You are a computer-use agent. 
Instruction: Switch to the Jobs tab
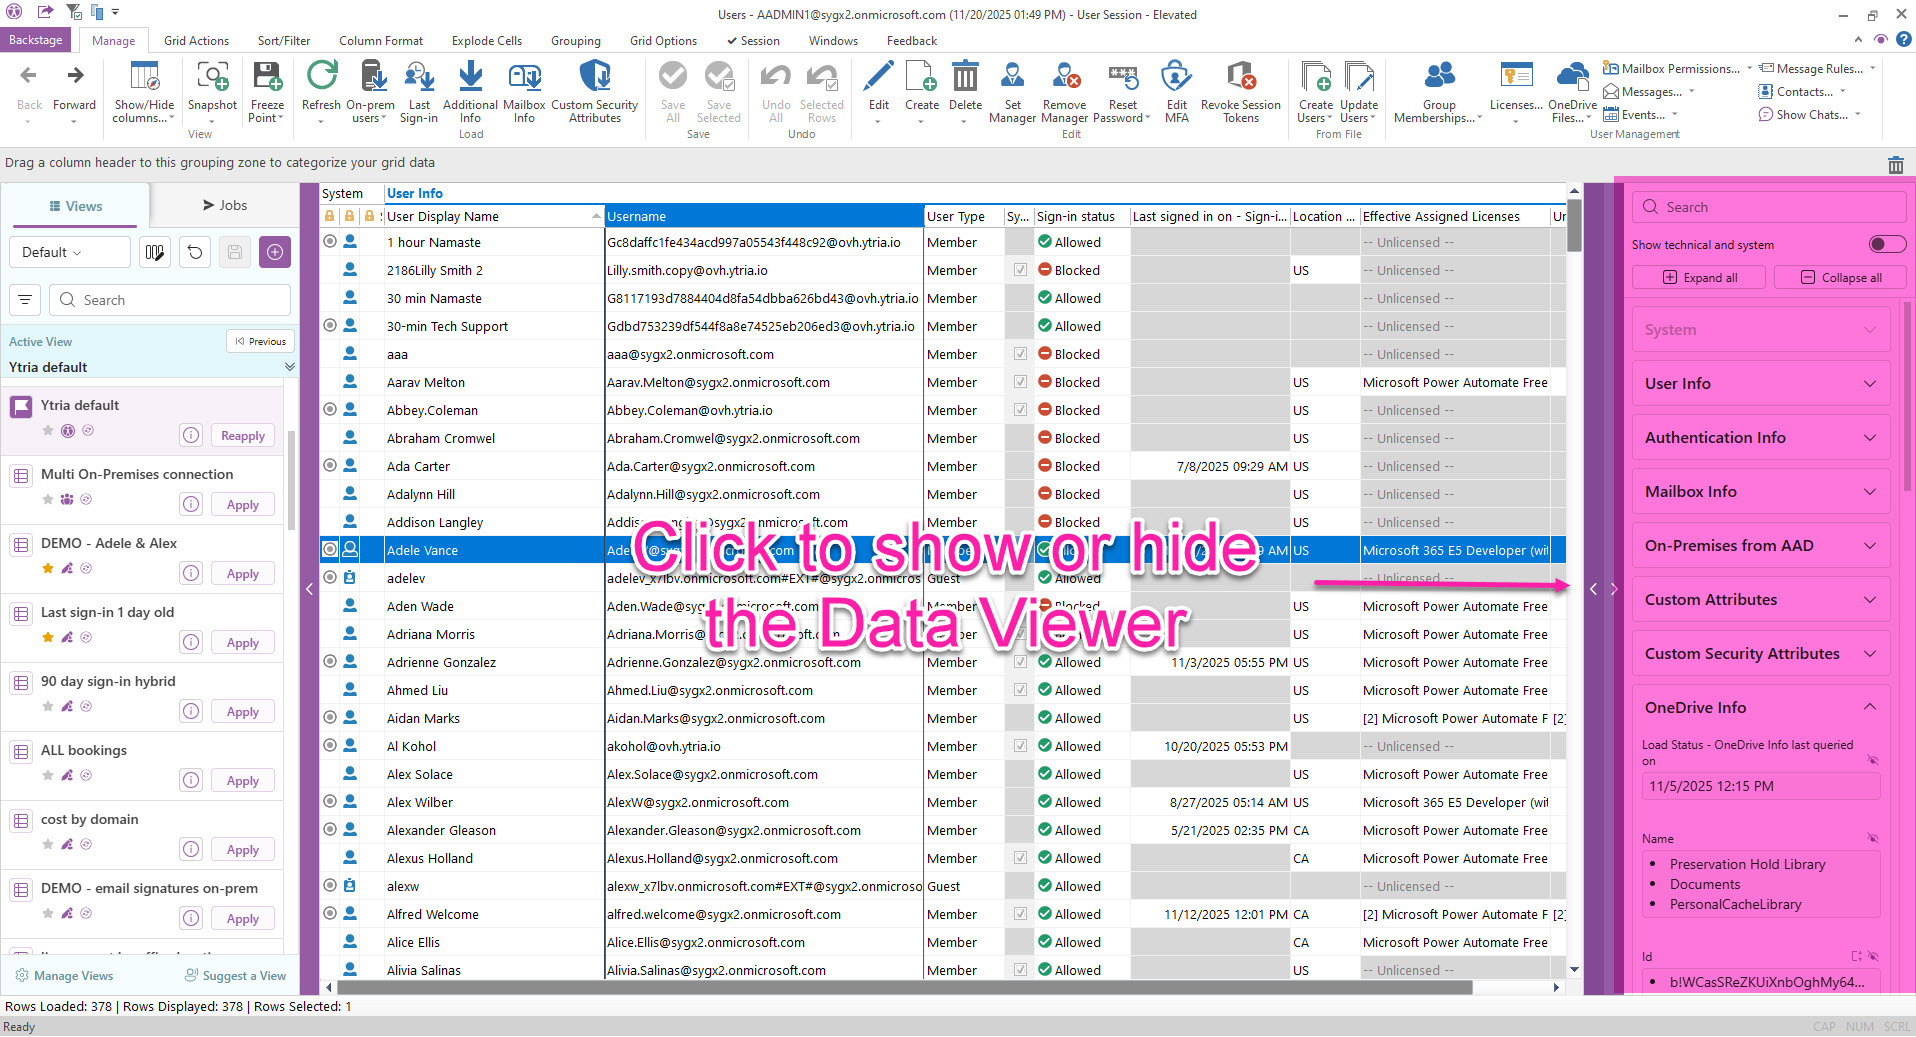coord(226,205)
